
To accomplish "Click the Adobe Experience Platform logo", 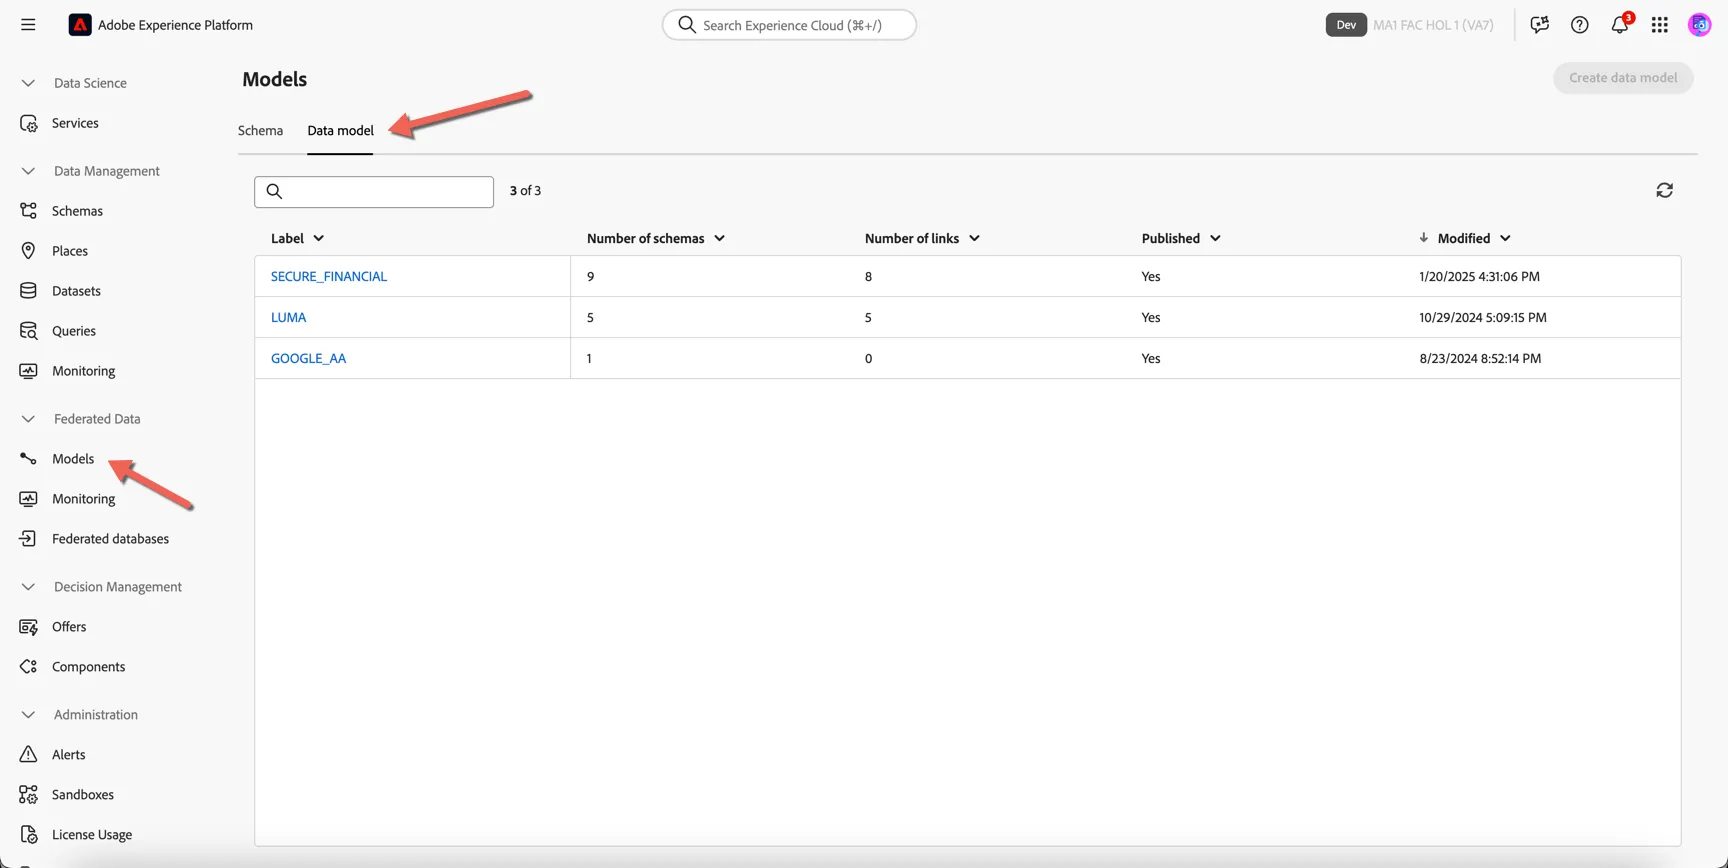I will point(80,25).
